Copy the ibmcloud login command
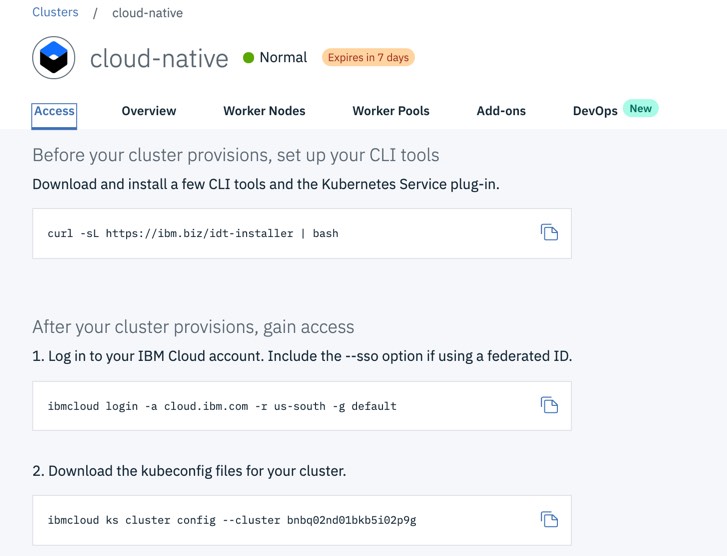 point(549,405)
